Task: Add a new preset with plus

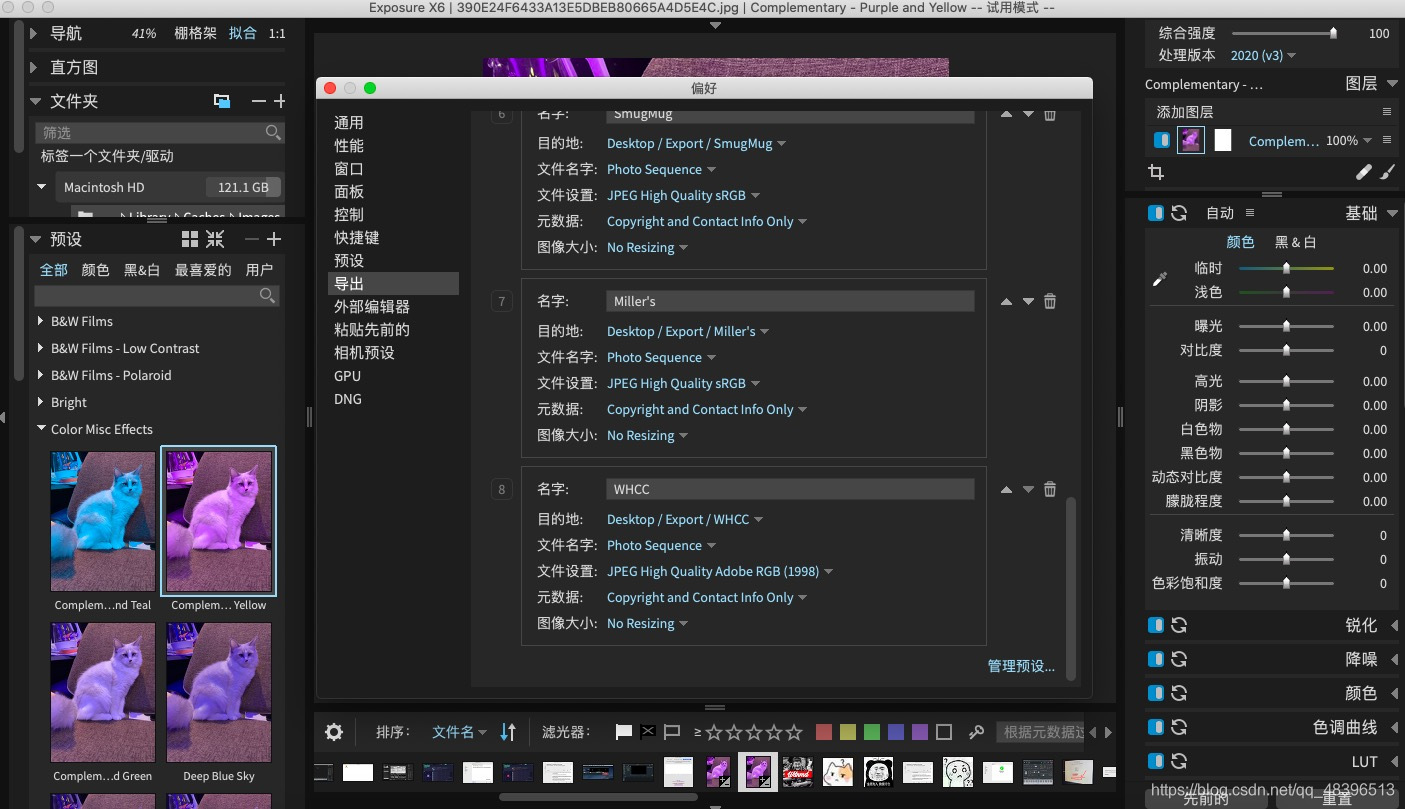Action: (x=274, y=239)
